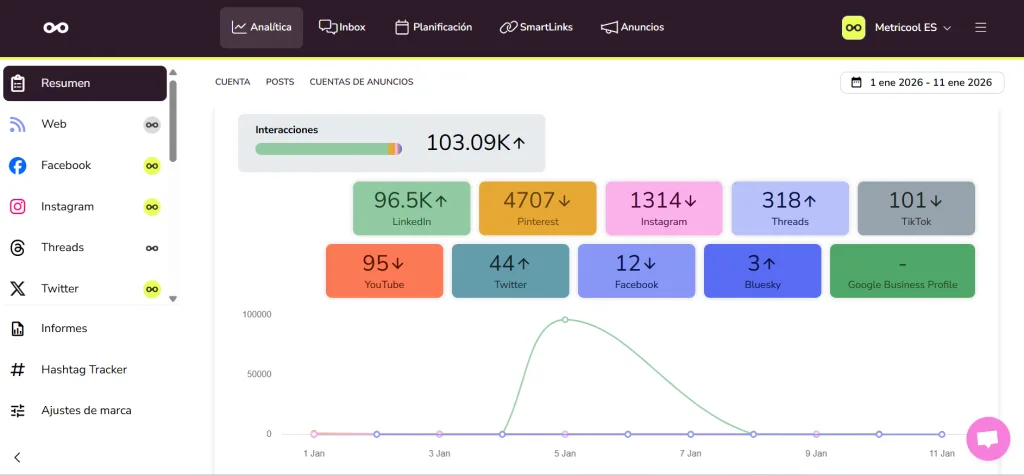
Task: Toggle the Pinterest interactions card
Action: click(x=537, y=208)
